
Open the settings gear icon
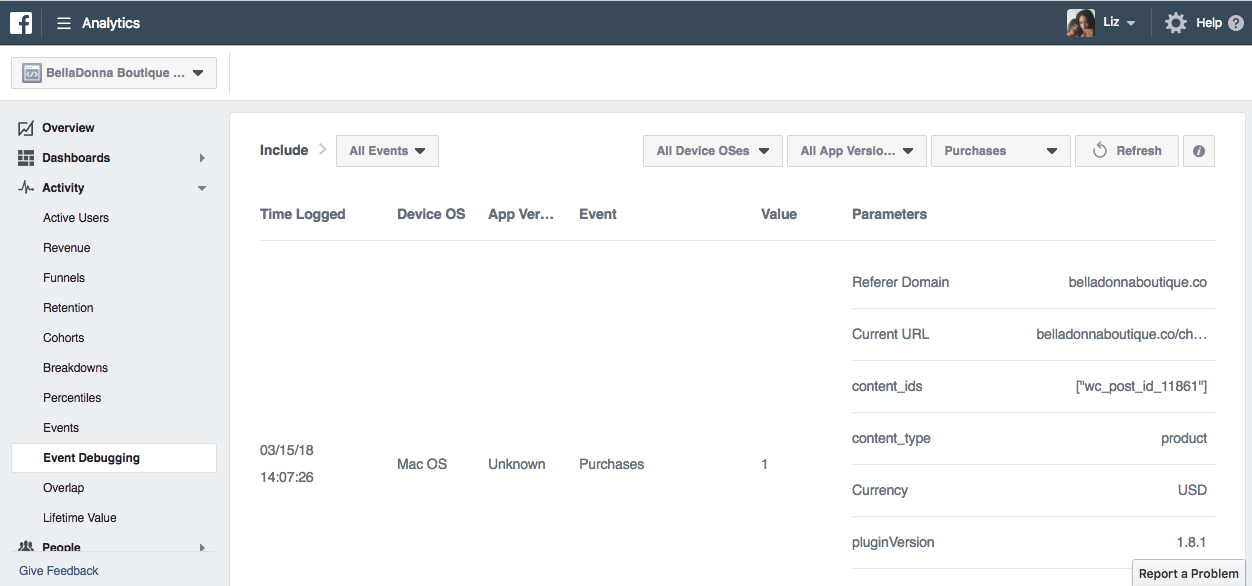coord(1175,23)
